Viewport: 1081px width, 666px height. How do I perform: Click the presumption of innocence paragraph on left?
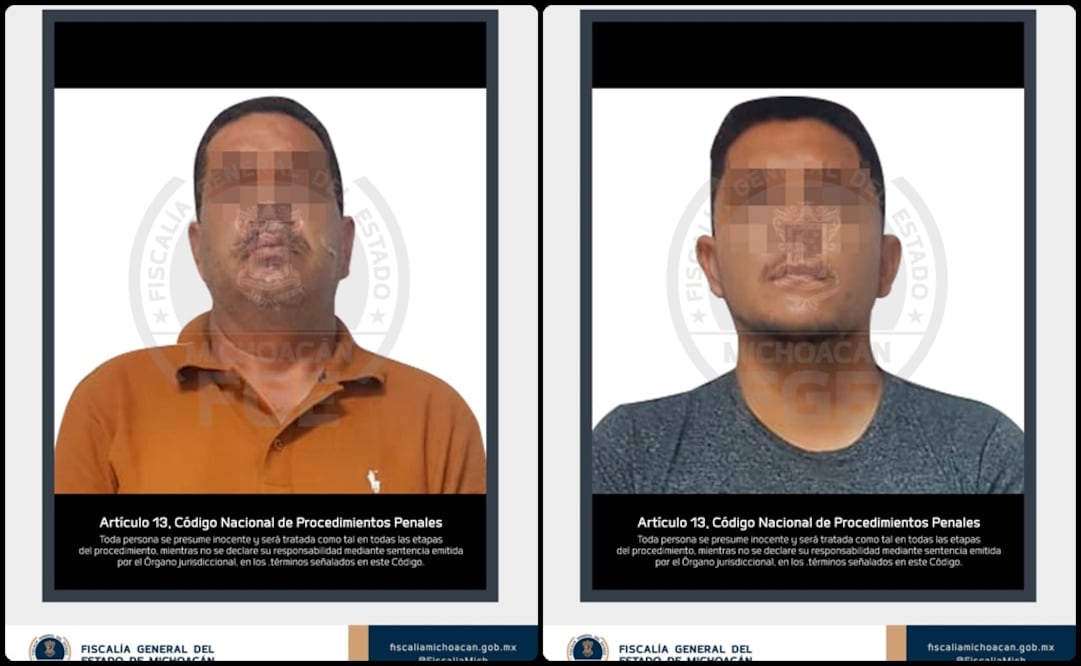[270, 551]
